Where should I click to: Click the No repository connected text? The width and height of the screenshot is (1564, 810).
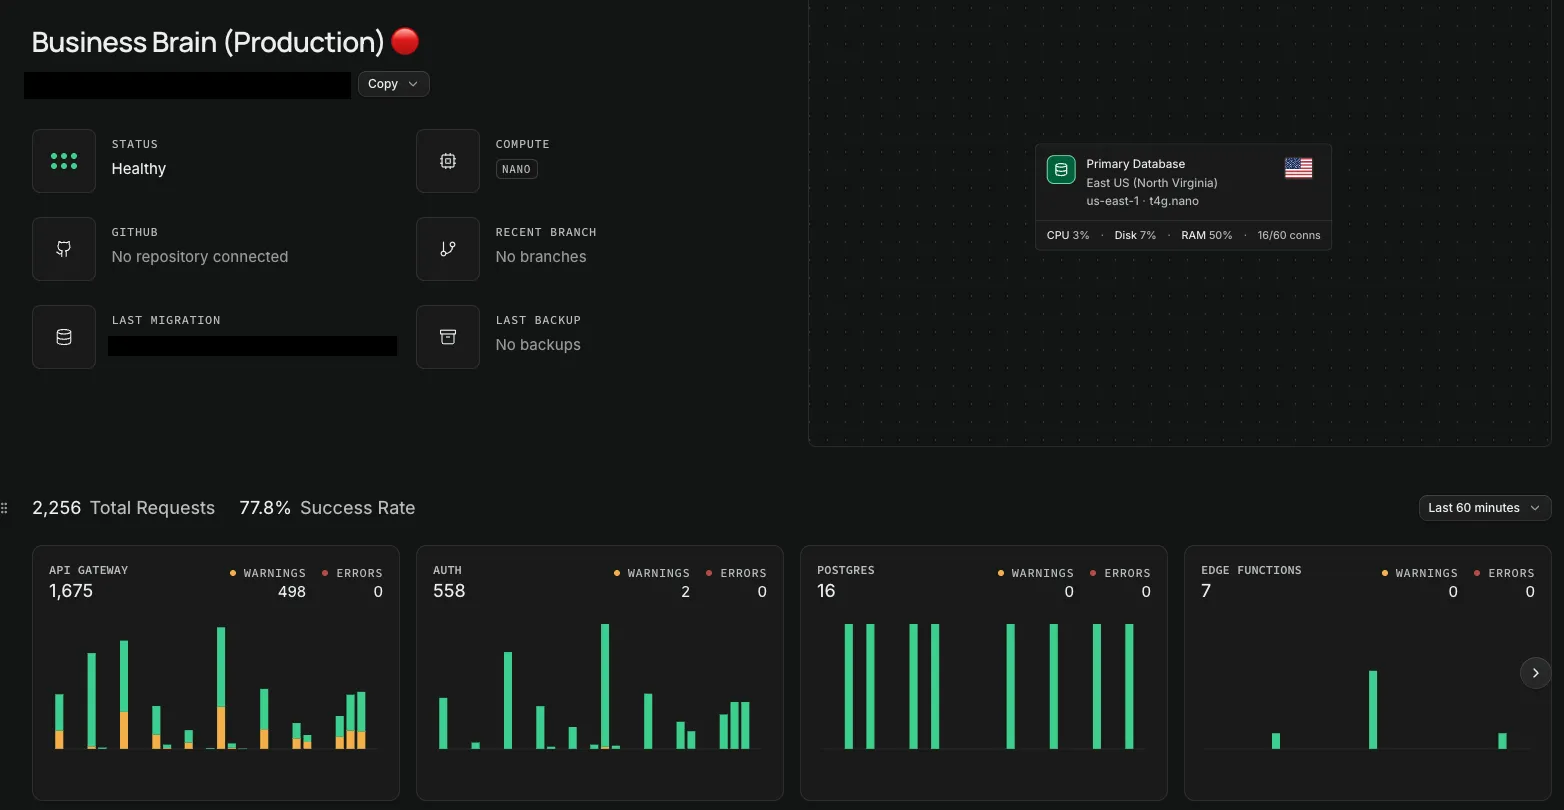[200, 257]
